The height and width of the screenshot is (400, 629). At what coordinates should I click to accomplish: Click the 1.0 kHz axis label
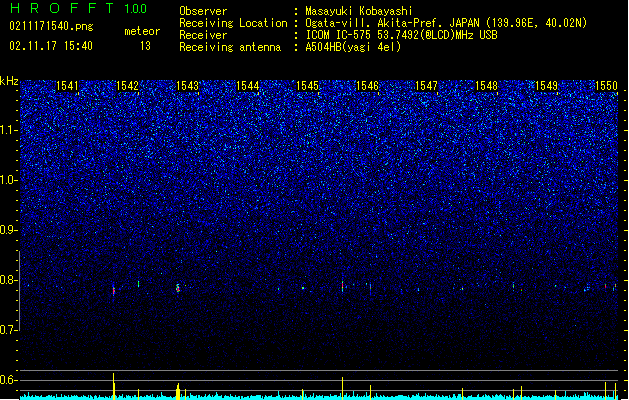tap(8, 180)
